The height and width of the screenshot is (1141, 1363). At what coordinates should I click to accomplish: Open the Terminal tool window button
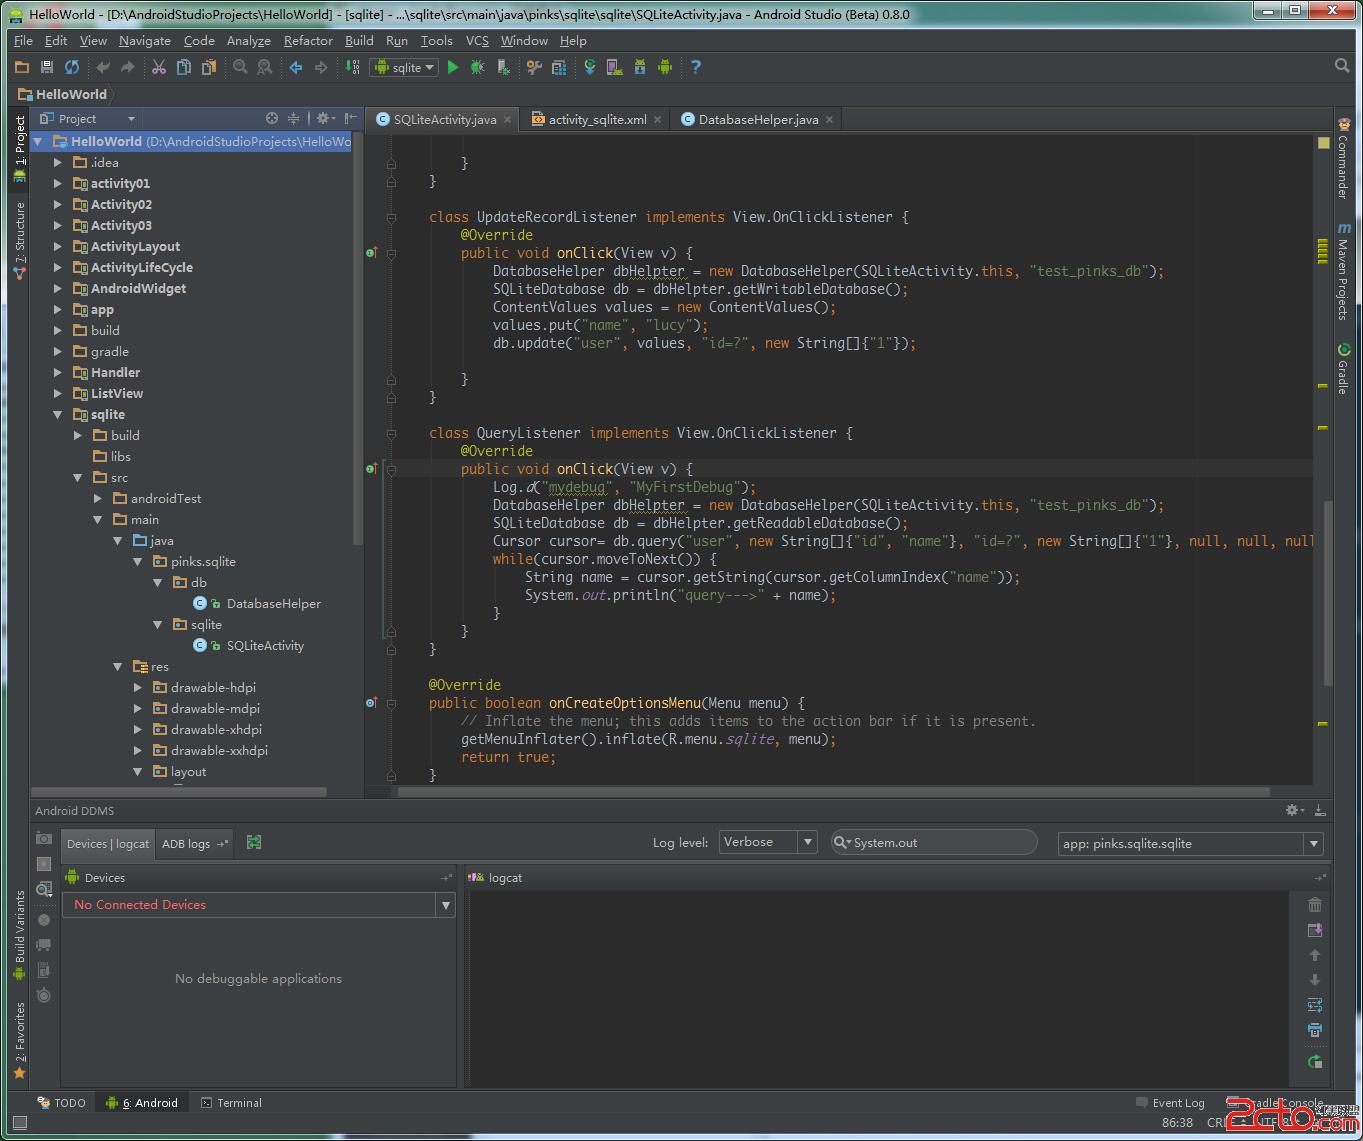(x=231, y=1103)
